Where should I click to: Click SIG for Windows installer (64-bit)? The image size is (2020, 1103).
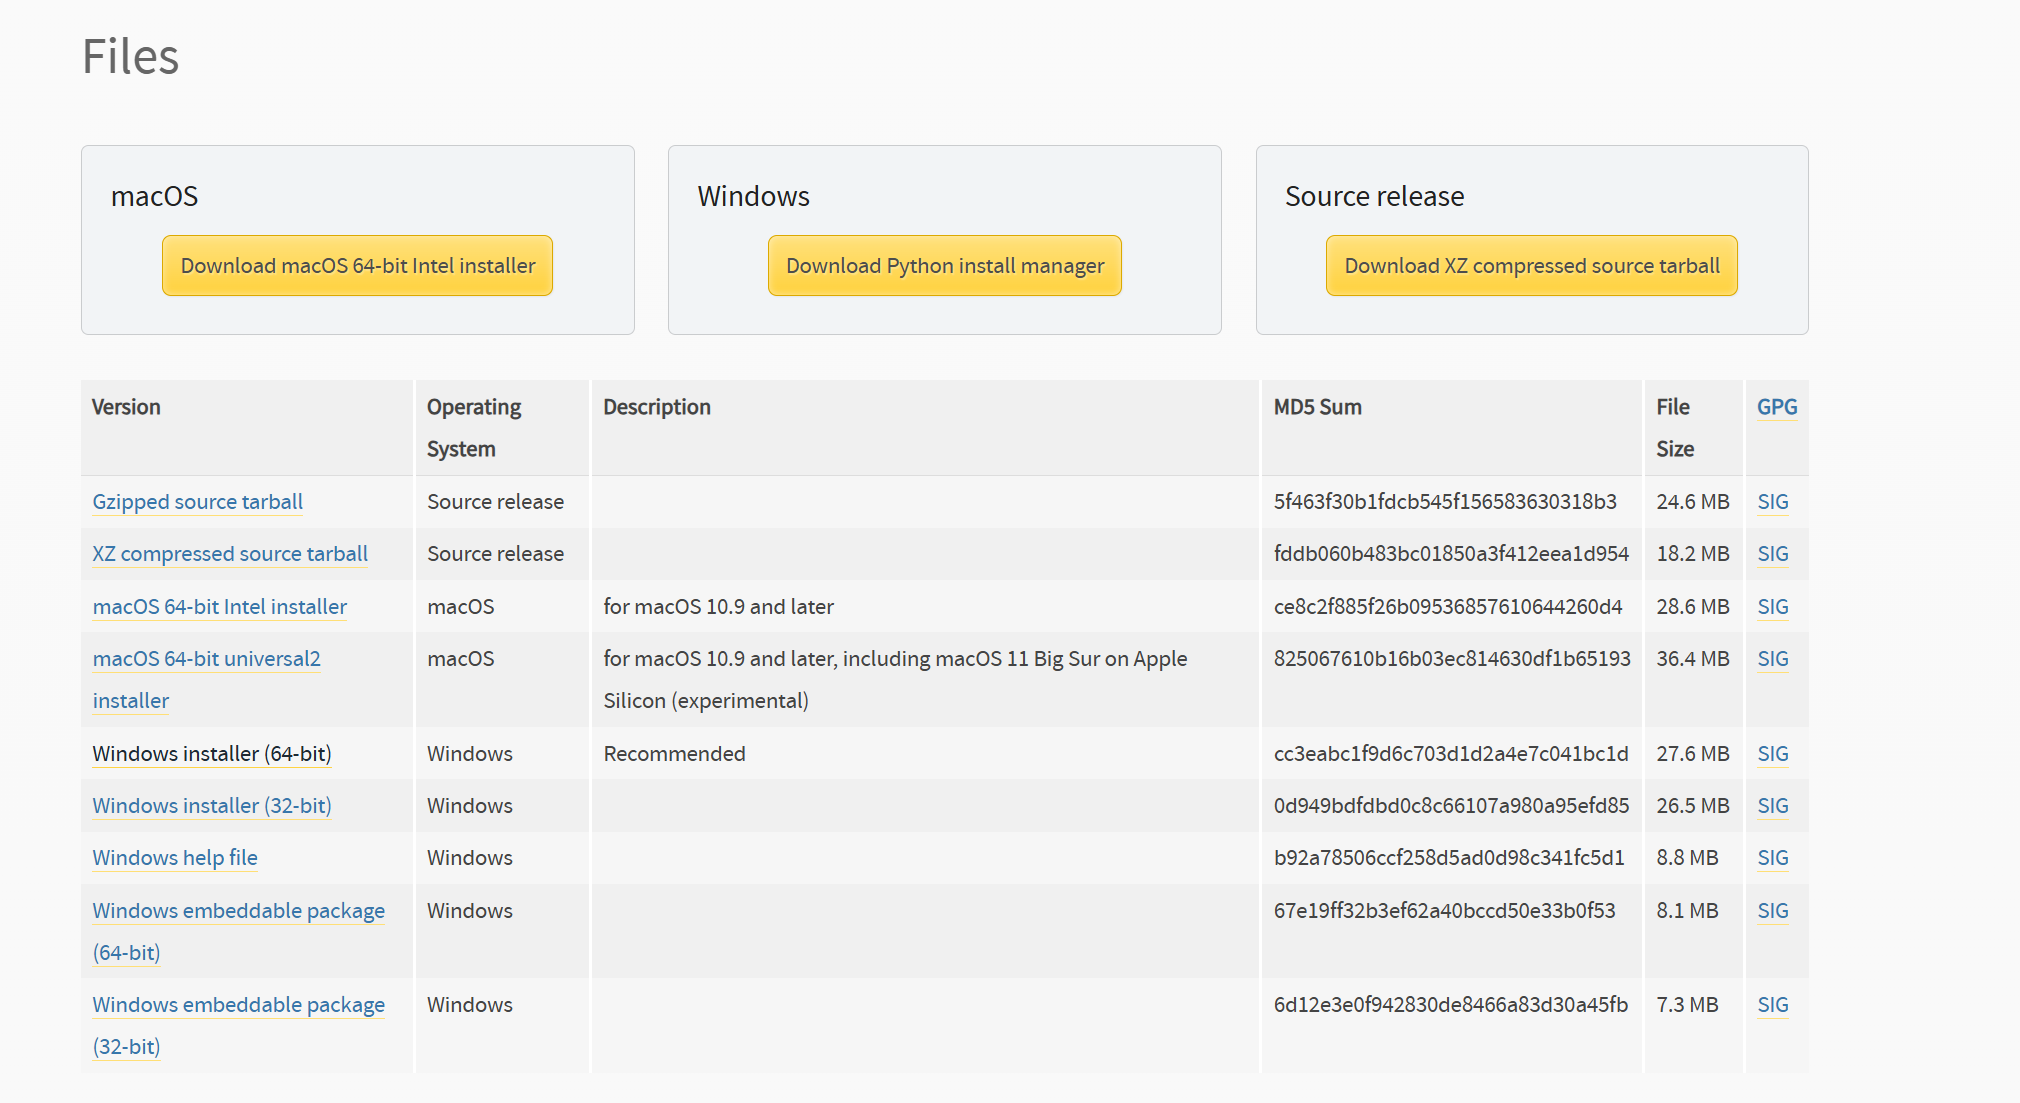tap(1772, 754)
